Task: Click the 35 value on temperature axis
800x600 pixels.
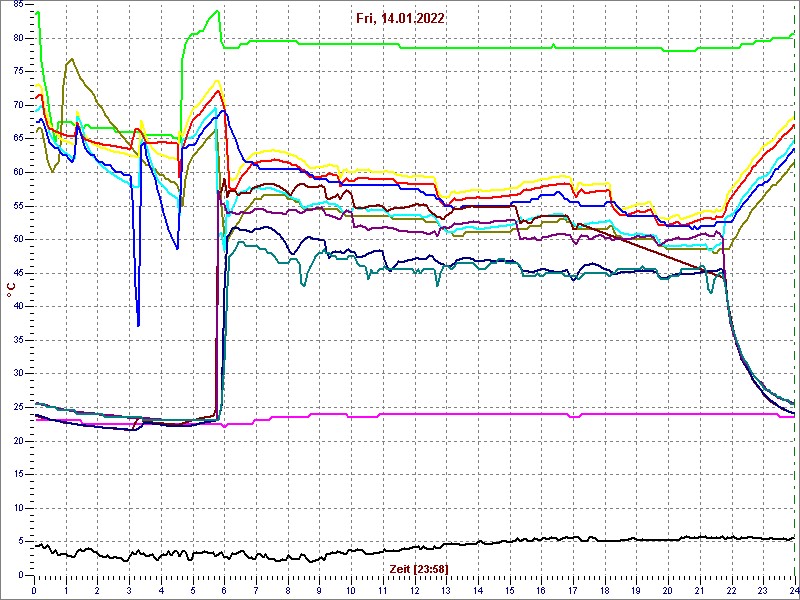Action: (19, 340)
